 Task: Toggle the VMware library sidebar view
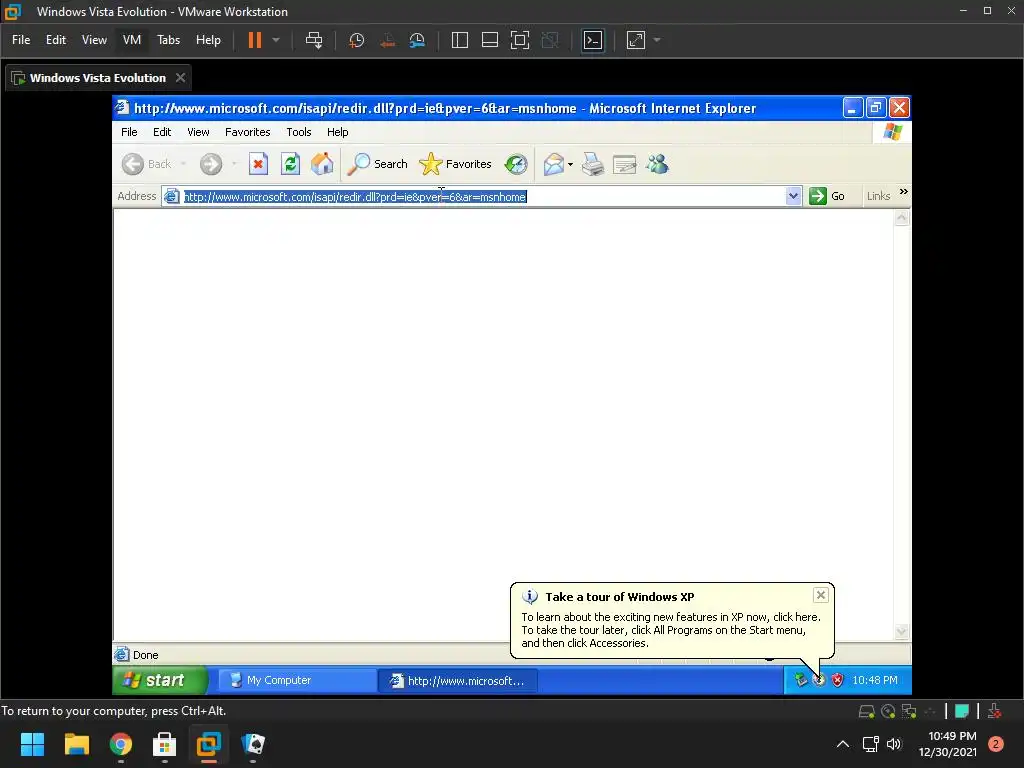pyautogui.click(x=460, y=40)
